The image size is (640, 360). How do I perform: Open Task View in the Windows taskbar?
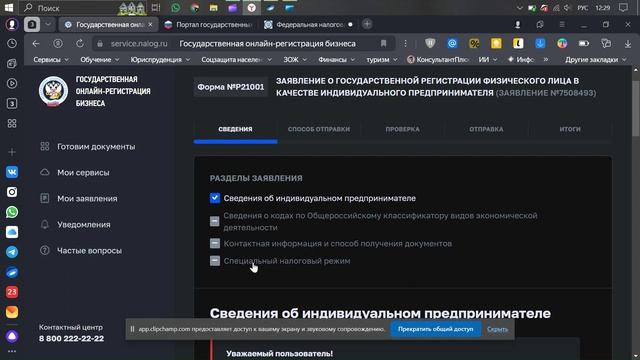point(156,8)
